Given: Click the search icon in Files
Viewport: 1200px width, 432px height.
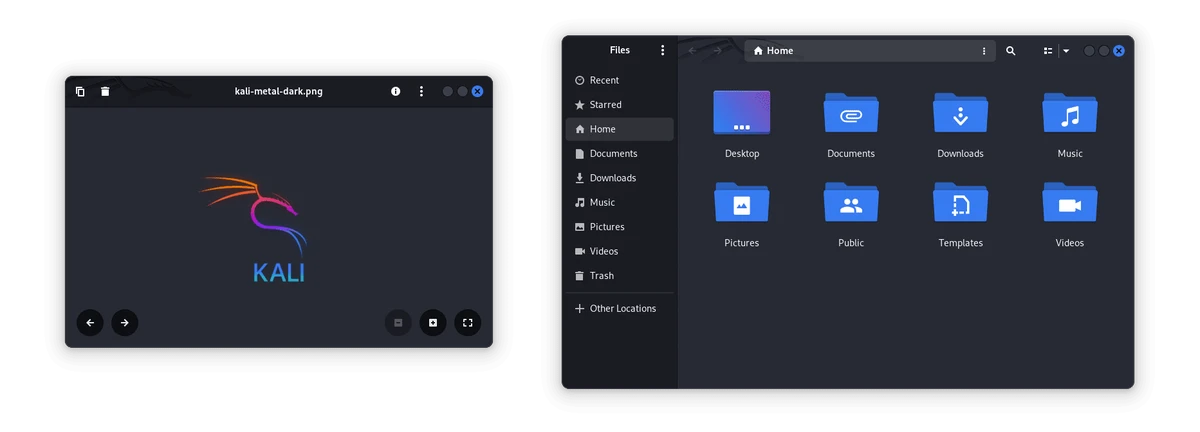Looking at the screenshot, I should point(1011,50).
